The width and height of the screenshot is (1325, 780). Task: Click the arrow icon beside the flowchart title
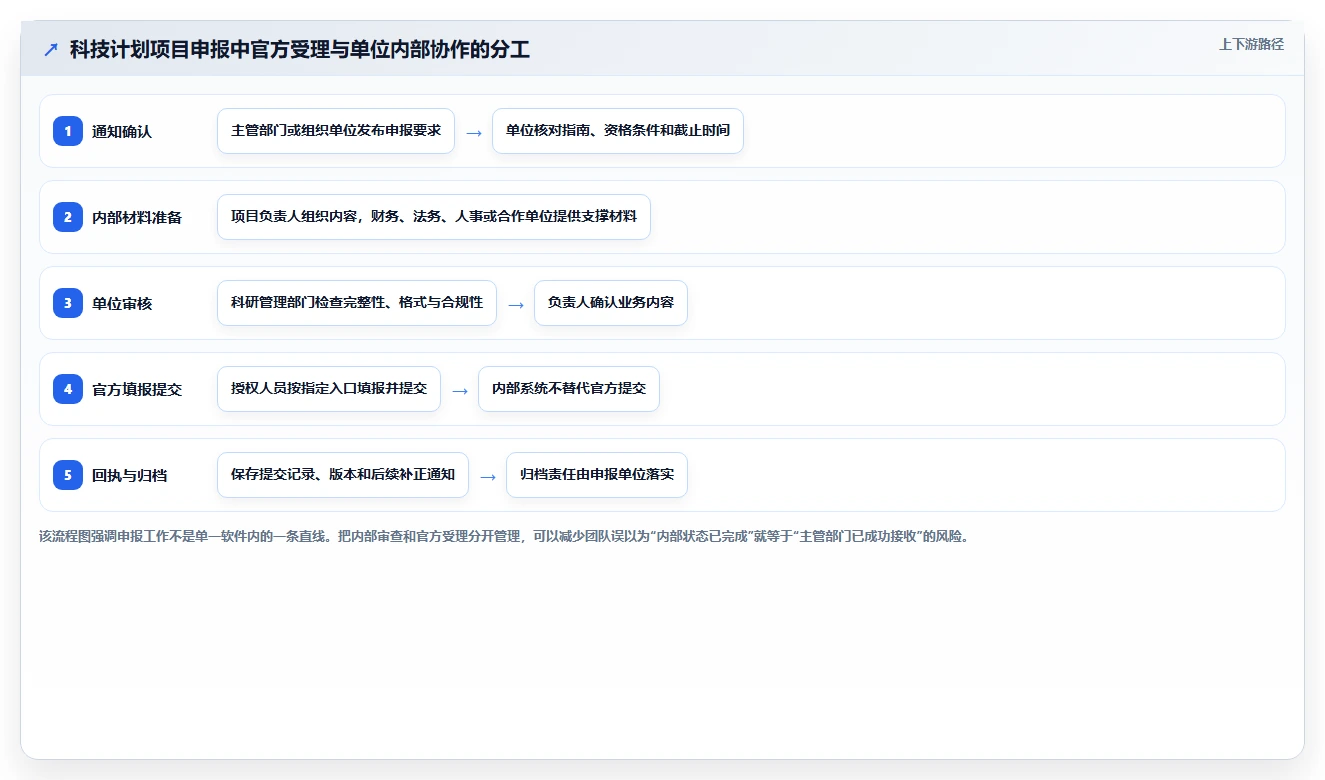point(51,50)
